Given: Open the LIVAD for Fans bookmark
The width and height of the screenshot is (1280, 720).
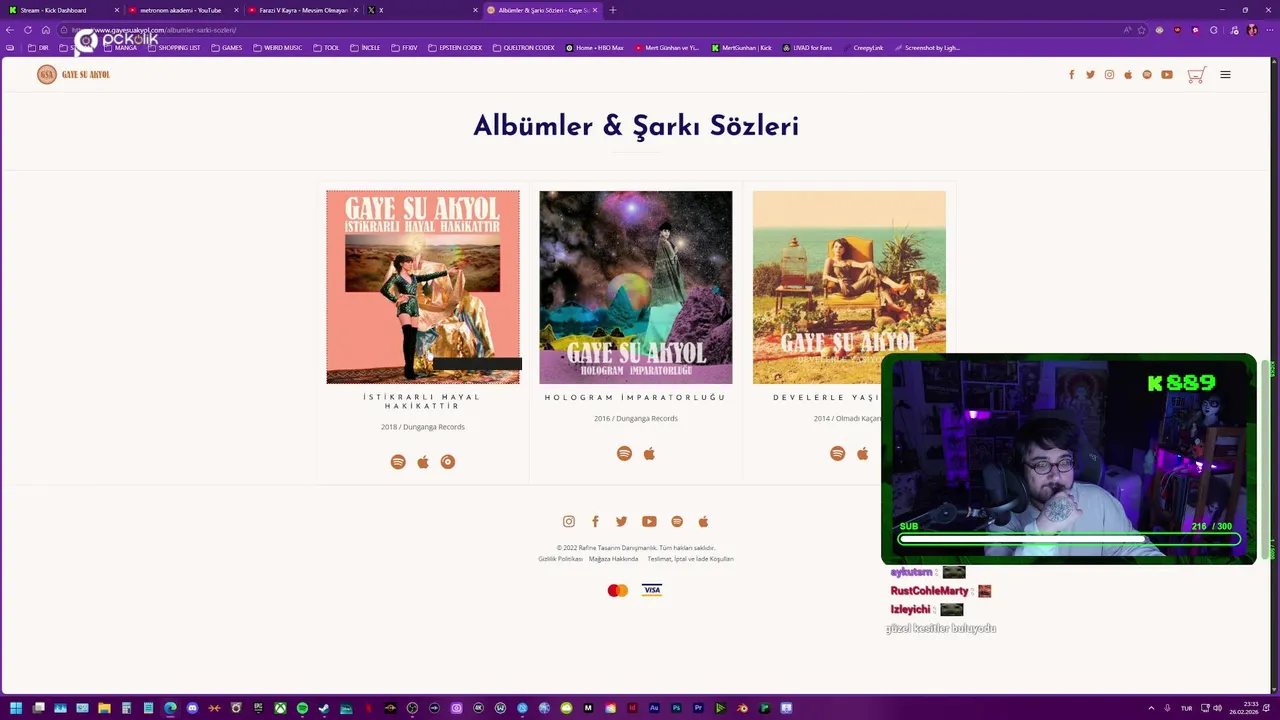Looking at the screenshot, I should (x=807, y=48).
